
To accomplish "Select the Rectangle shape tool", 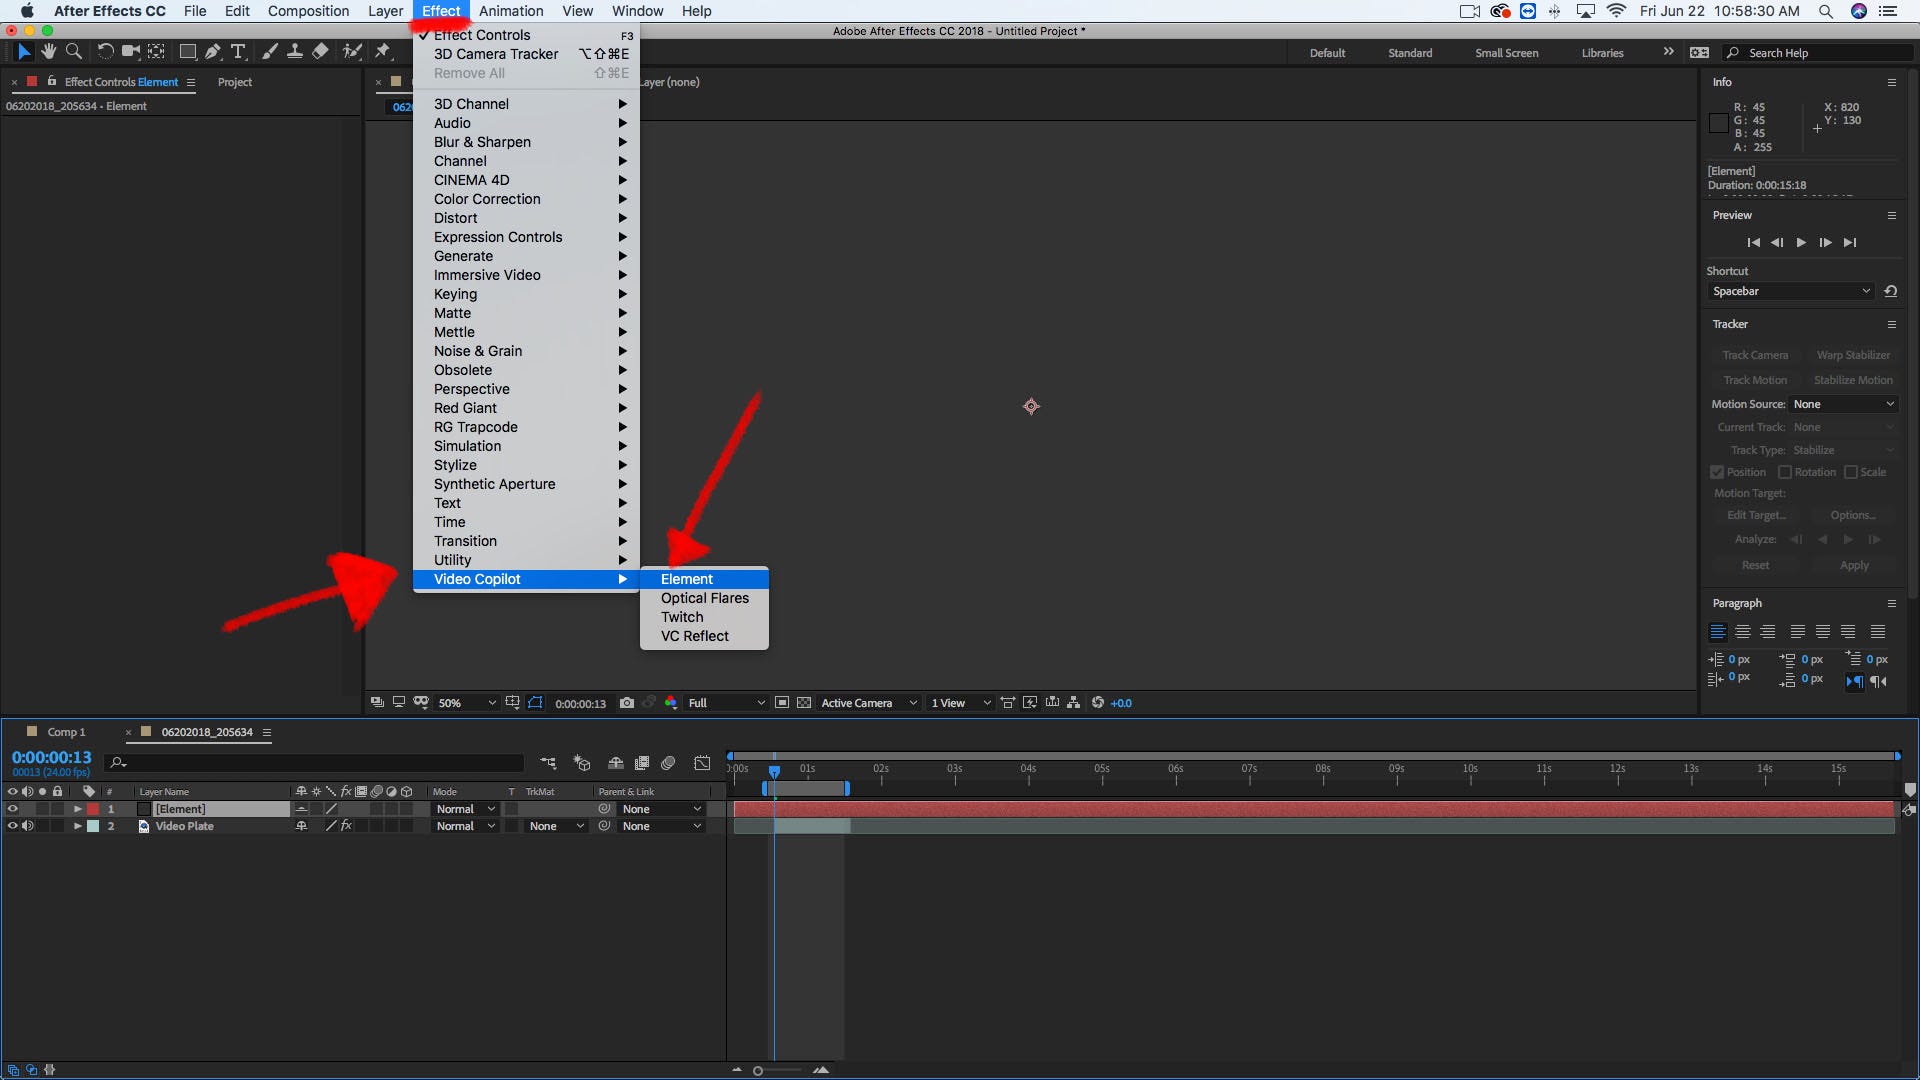I will [187, 51].
